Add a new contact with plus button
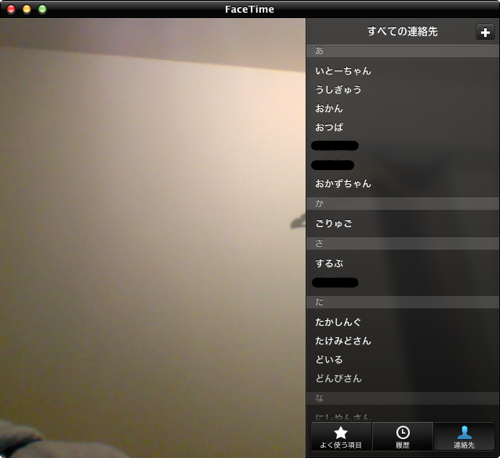The height and width of the screenshot is (458, 500). [485, 32]
